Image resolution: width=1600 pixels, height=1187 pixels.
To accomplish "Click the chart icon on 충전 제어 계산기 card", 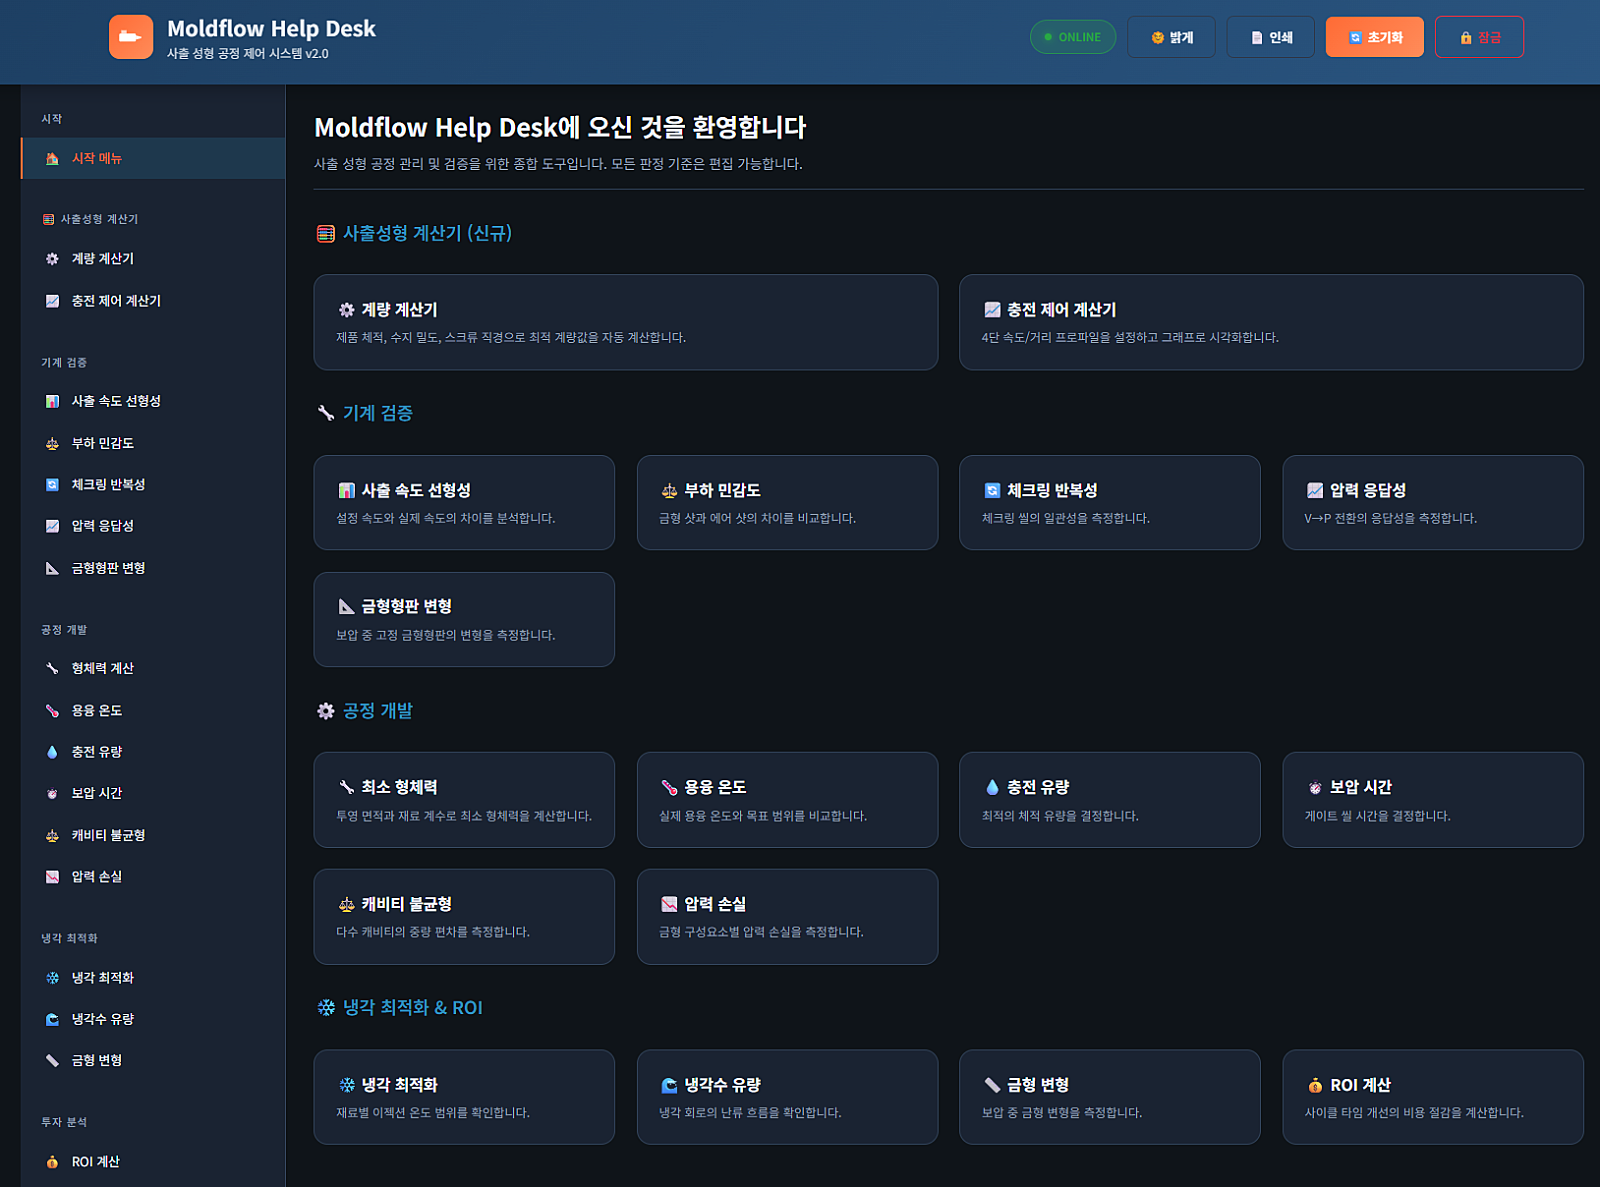I will coord(992,310).
